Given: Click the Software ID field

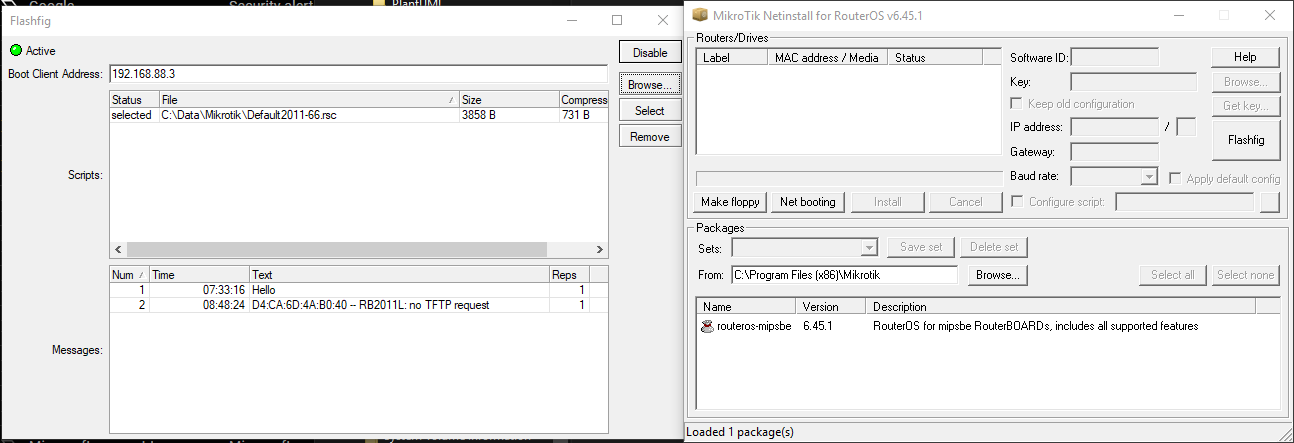Looking at the screenshot, I should (1115, 57).
